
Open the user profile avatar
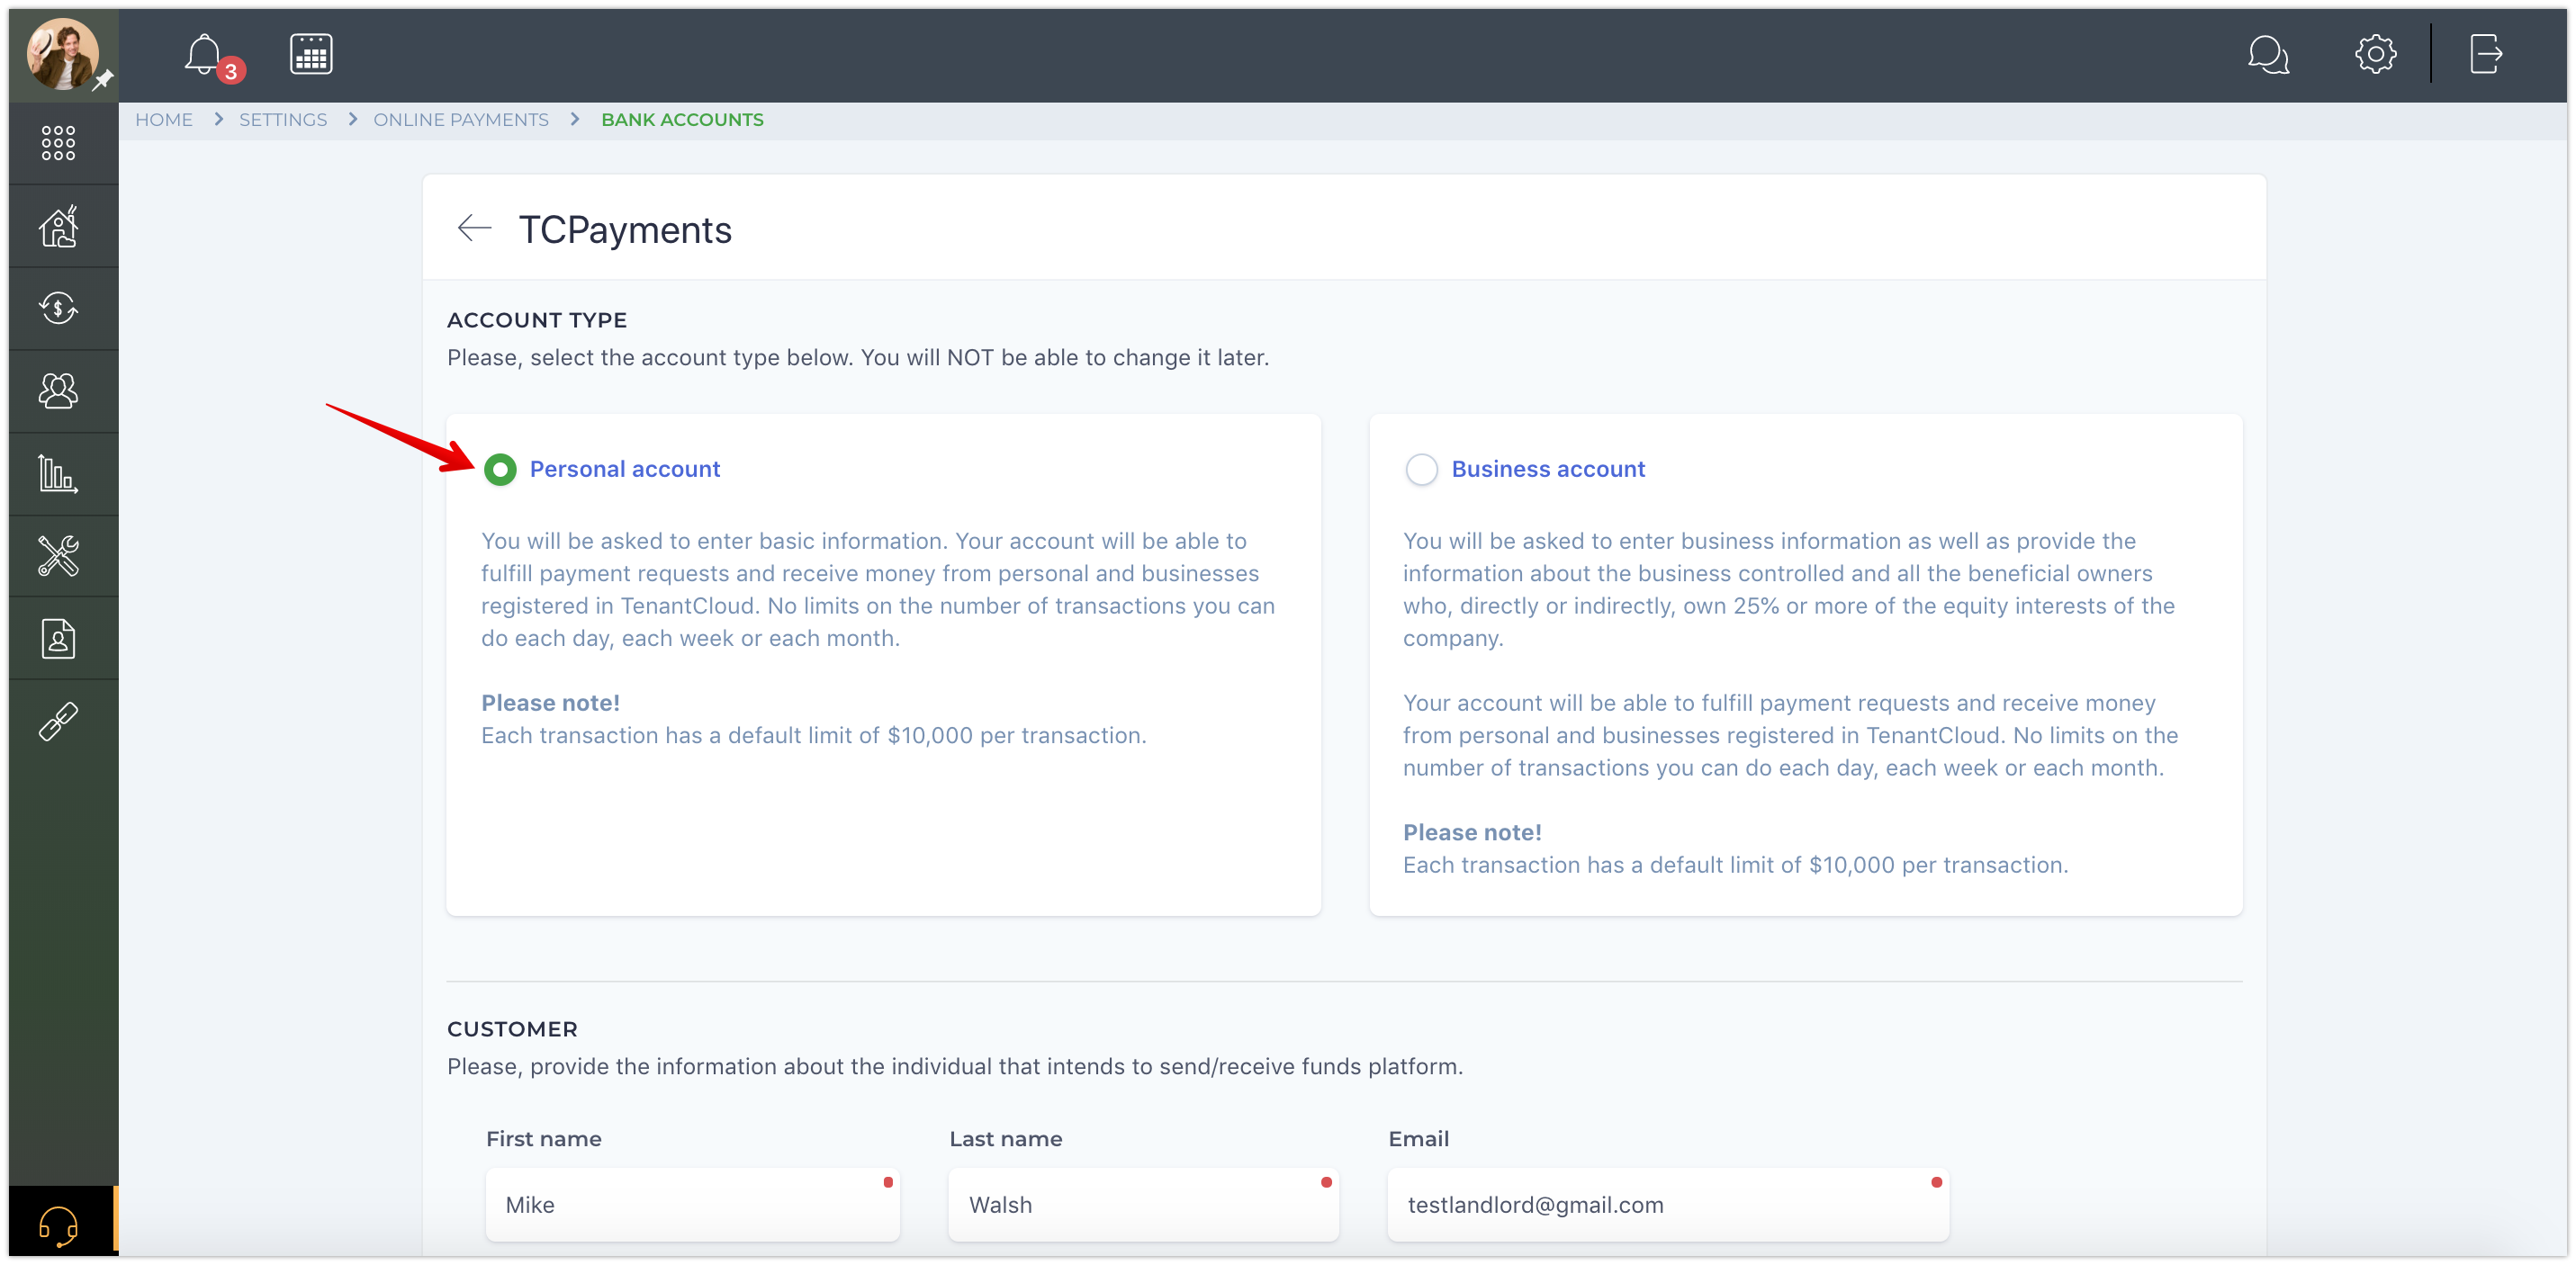pyautogui.click(x=62, y=54)
